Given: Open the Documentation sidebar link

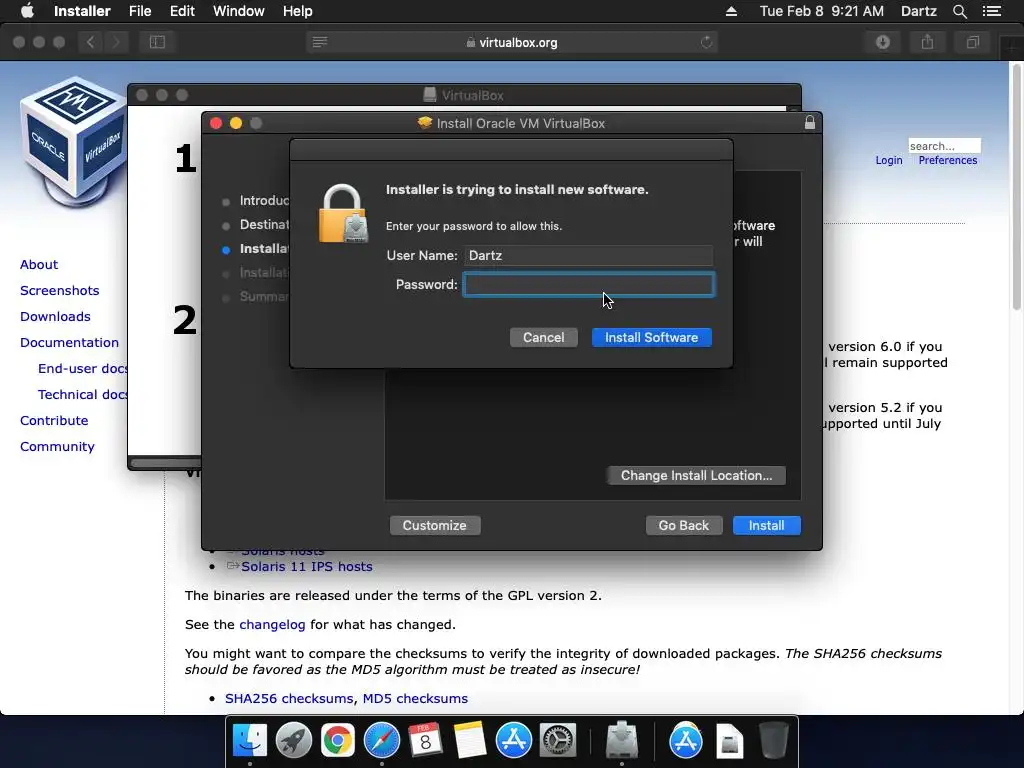Looking at the screenshot, I should (69, 343).
